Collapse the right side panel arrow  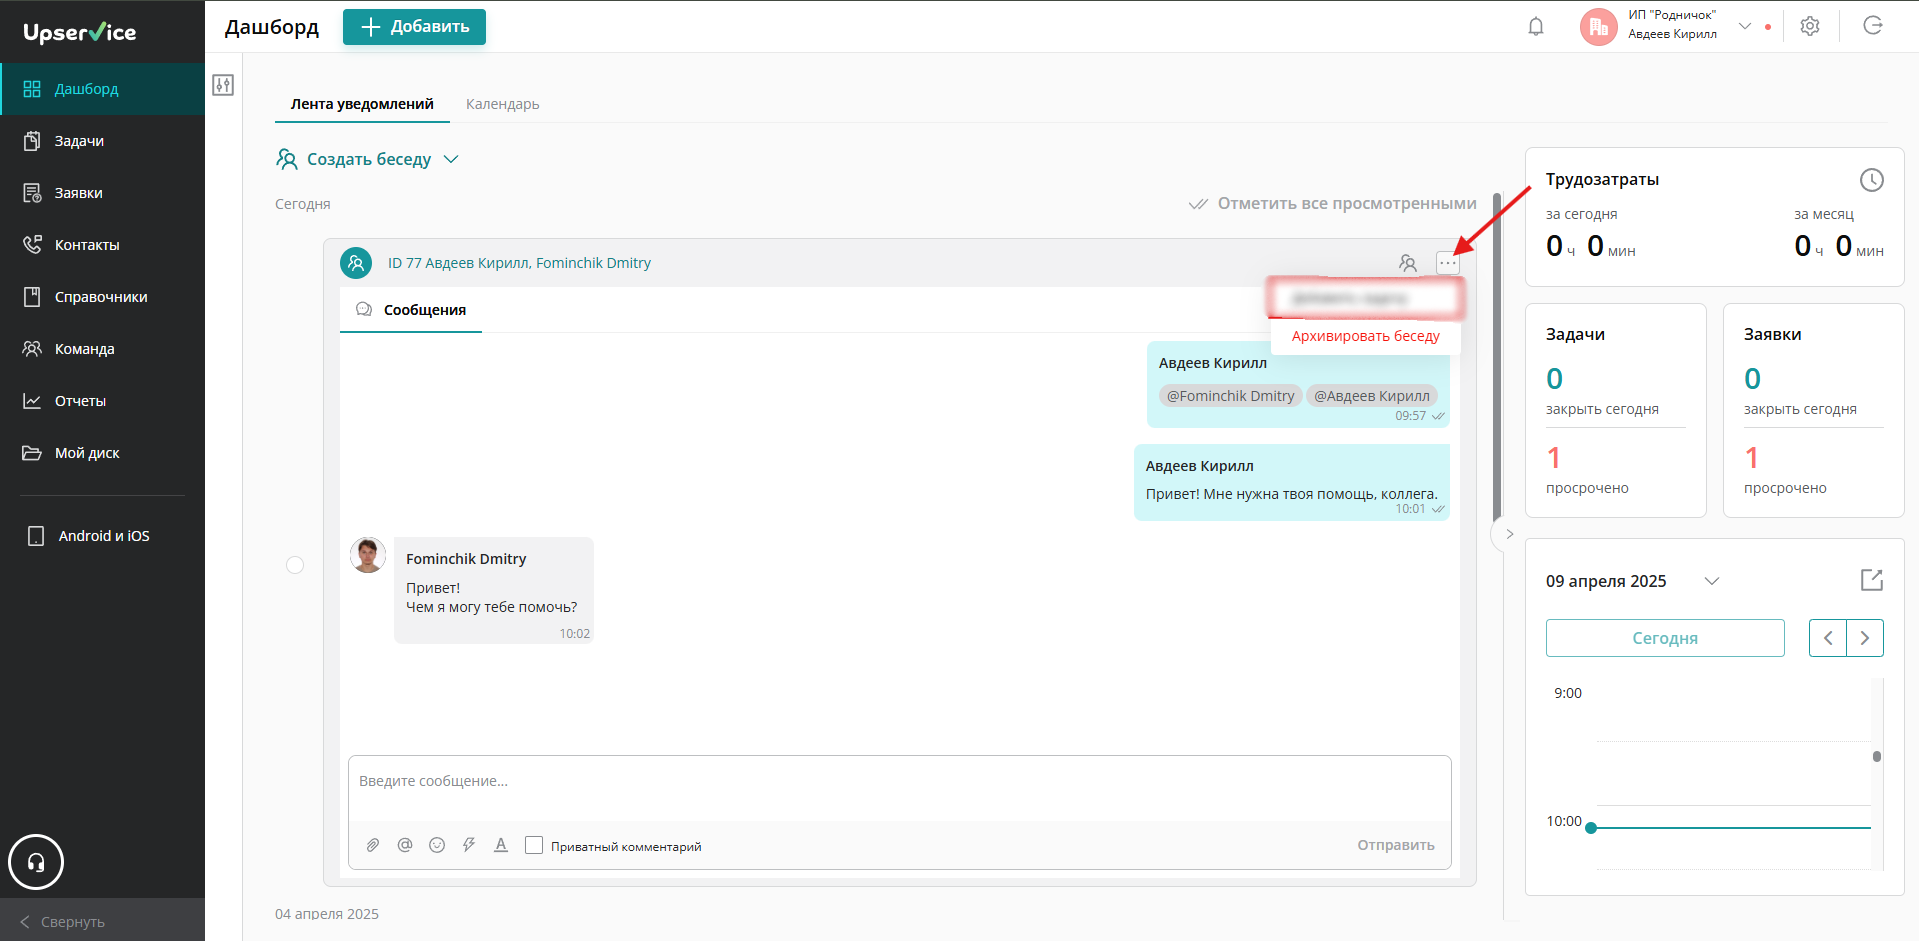coord(1509,534)
